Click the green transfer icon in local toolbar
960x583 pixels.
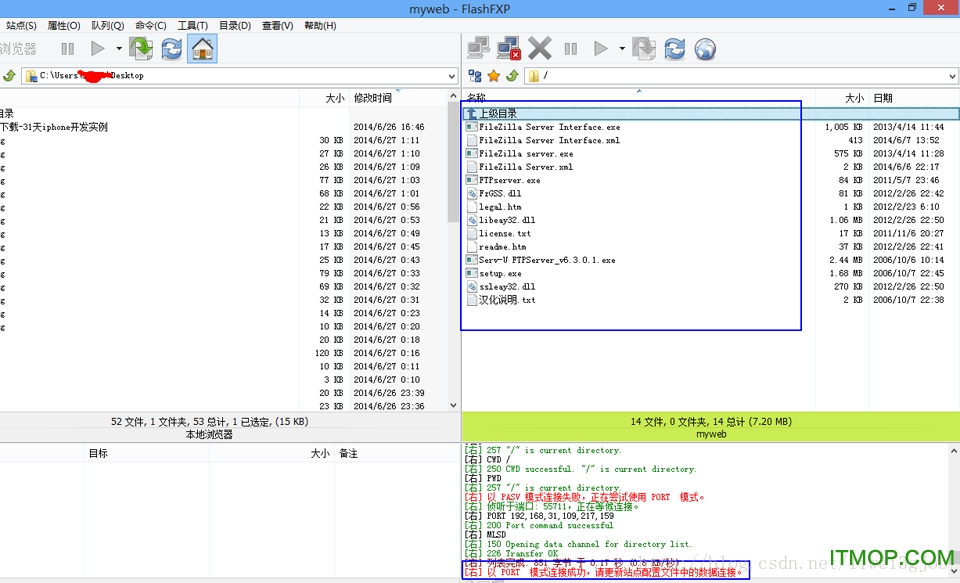click(x=141, y=48)
